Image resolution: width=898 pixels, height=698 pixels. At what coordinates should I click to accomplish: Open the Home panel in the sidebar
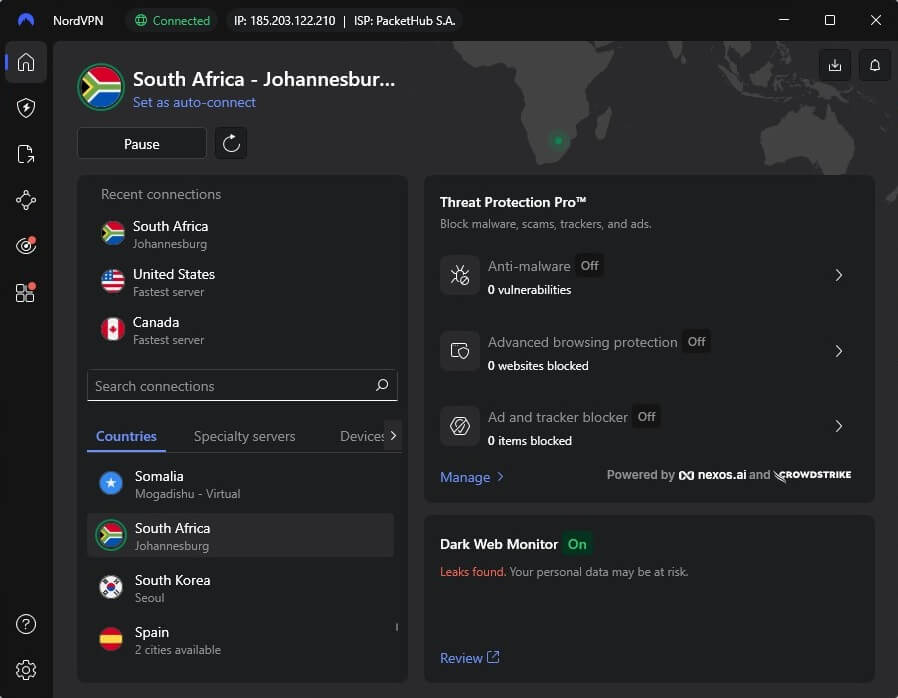click(x=25, y=63)
